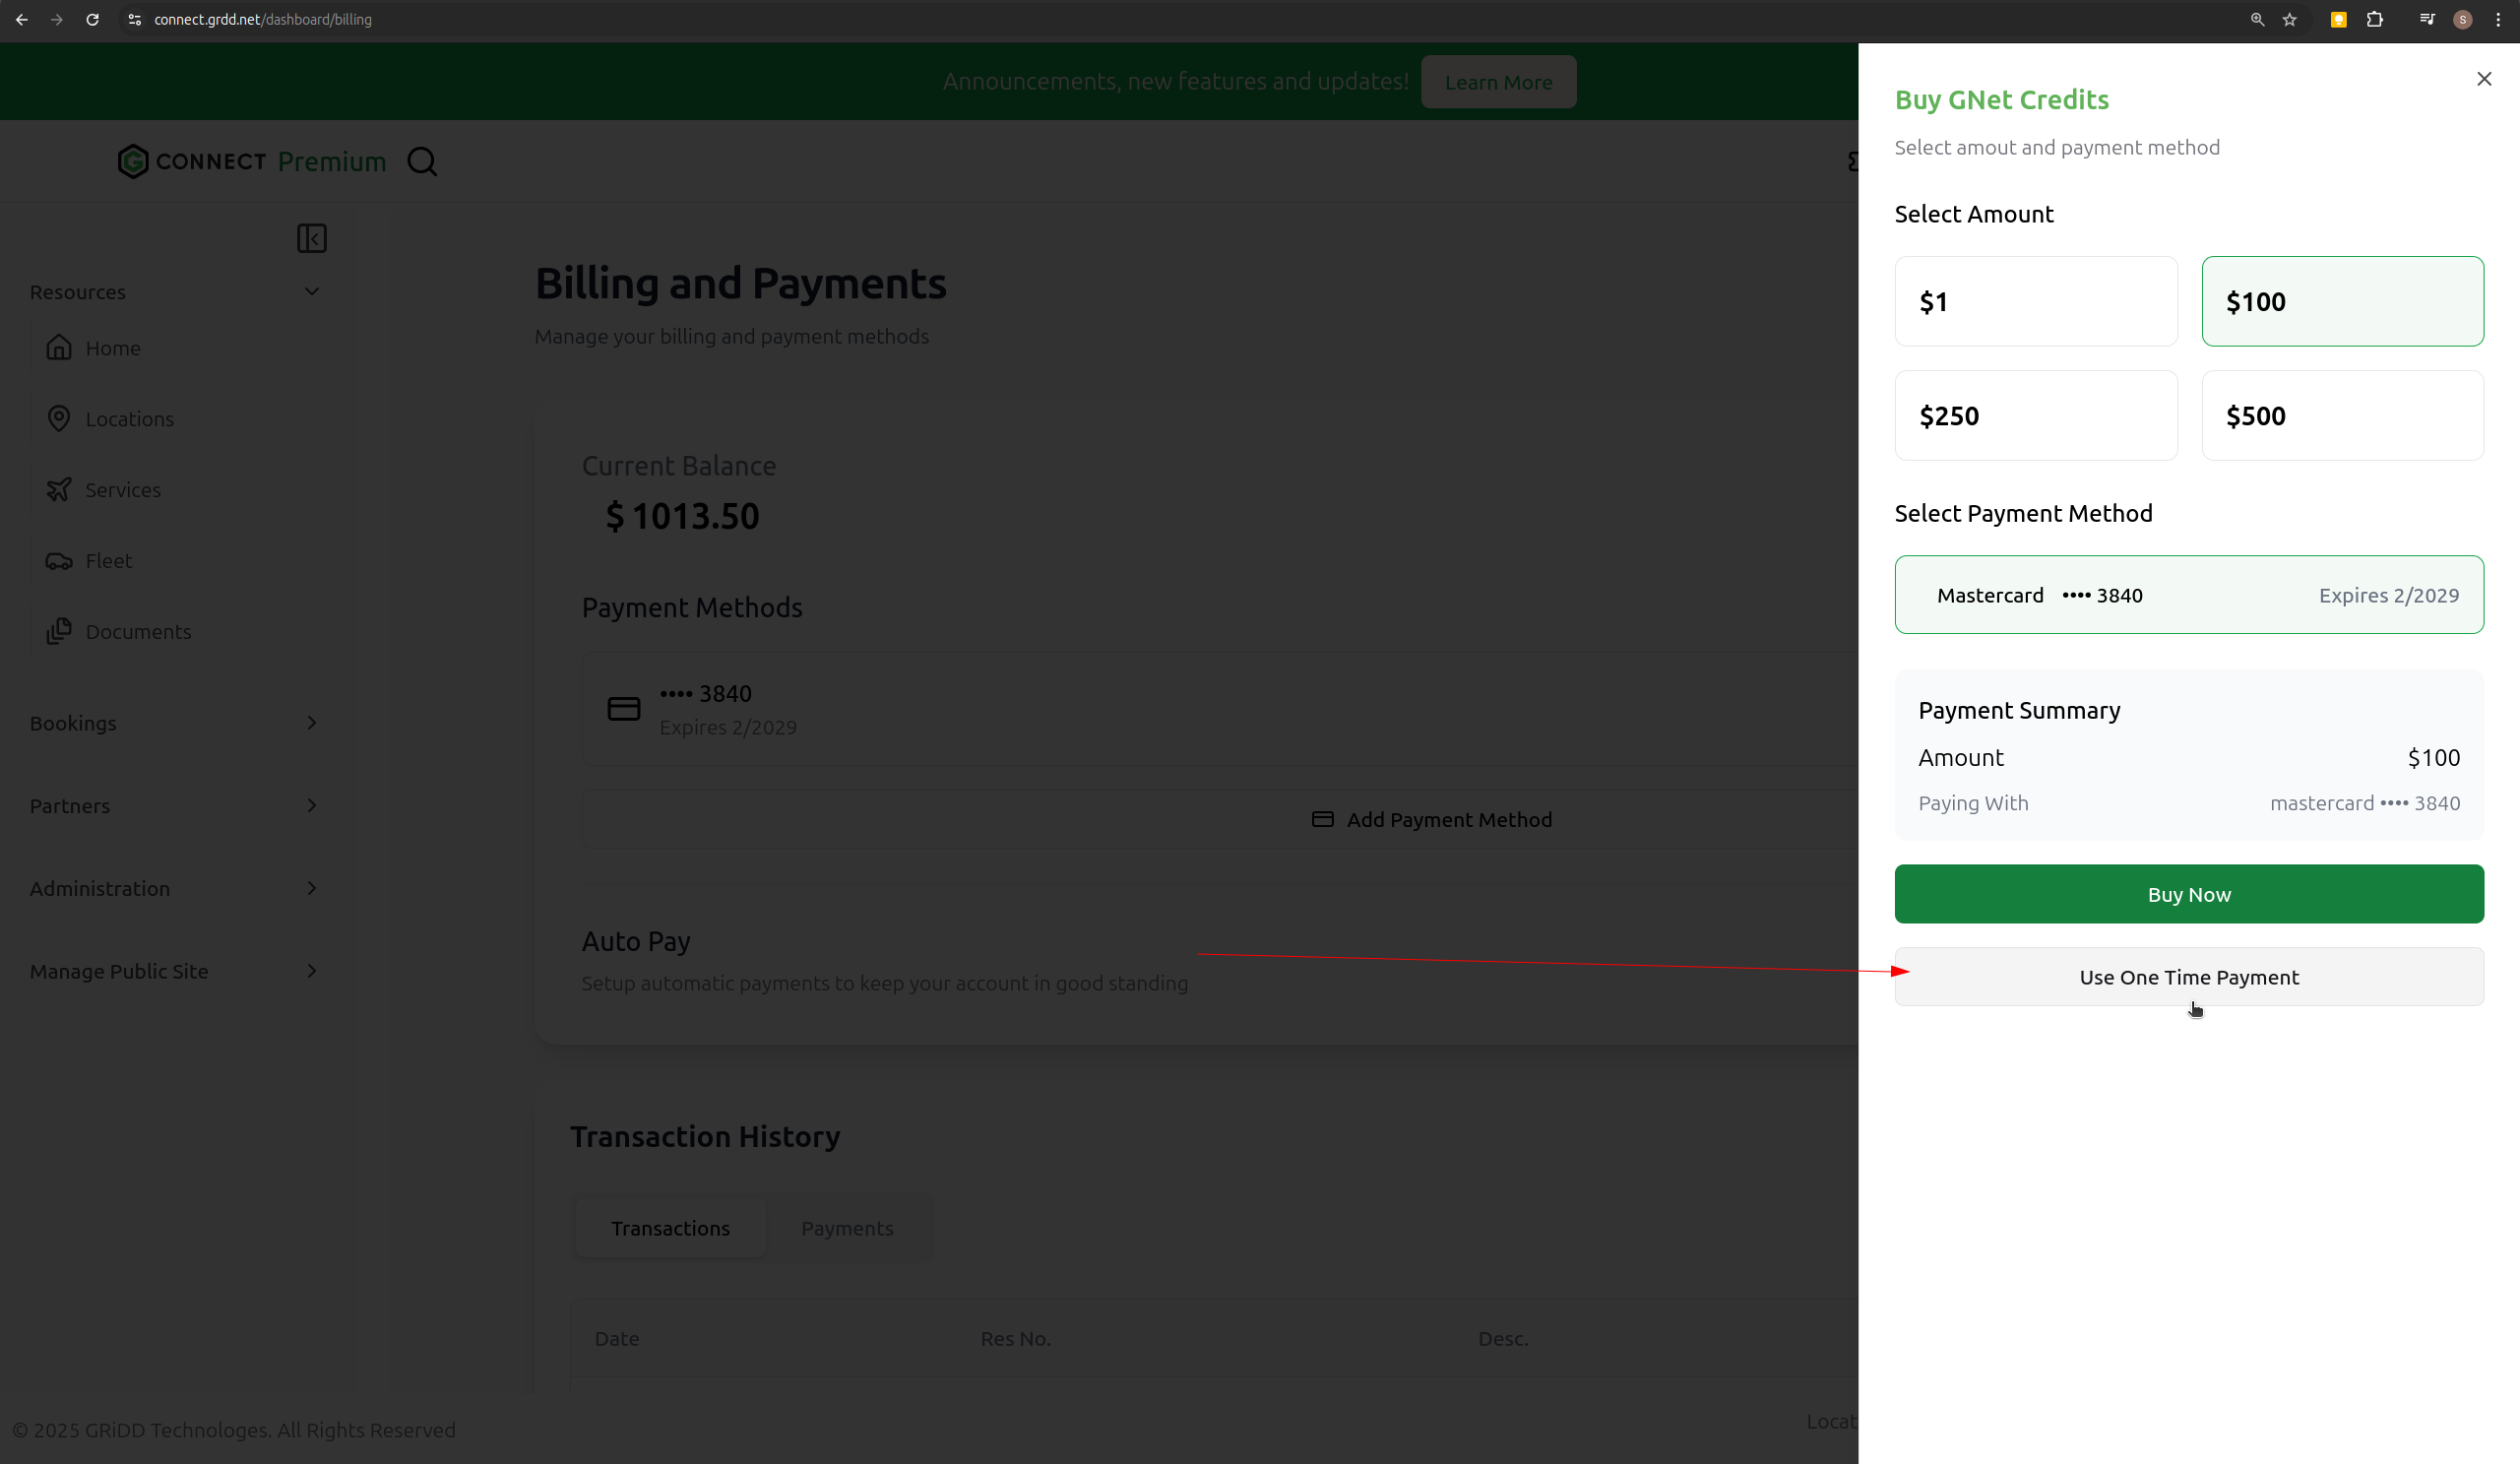This screenshot has width=2520, height=1464.
Task: Select Mastercard ending 3840 payment method
Action: [2188, 594]
